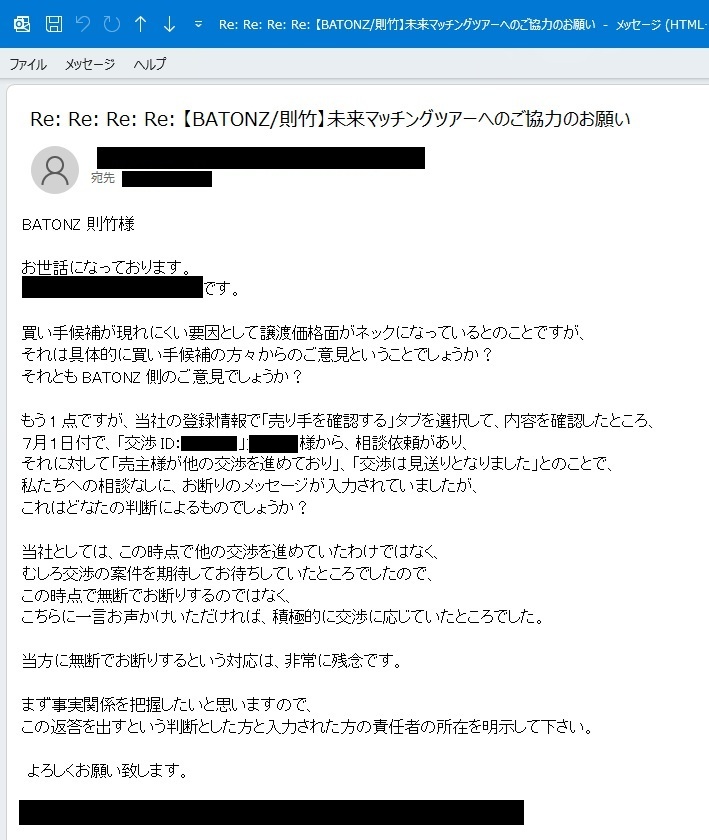Open the ヘルプ tab
Screen dimensions: 709x840
[x=150, y=64]
